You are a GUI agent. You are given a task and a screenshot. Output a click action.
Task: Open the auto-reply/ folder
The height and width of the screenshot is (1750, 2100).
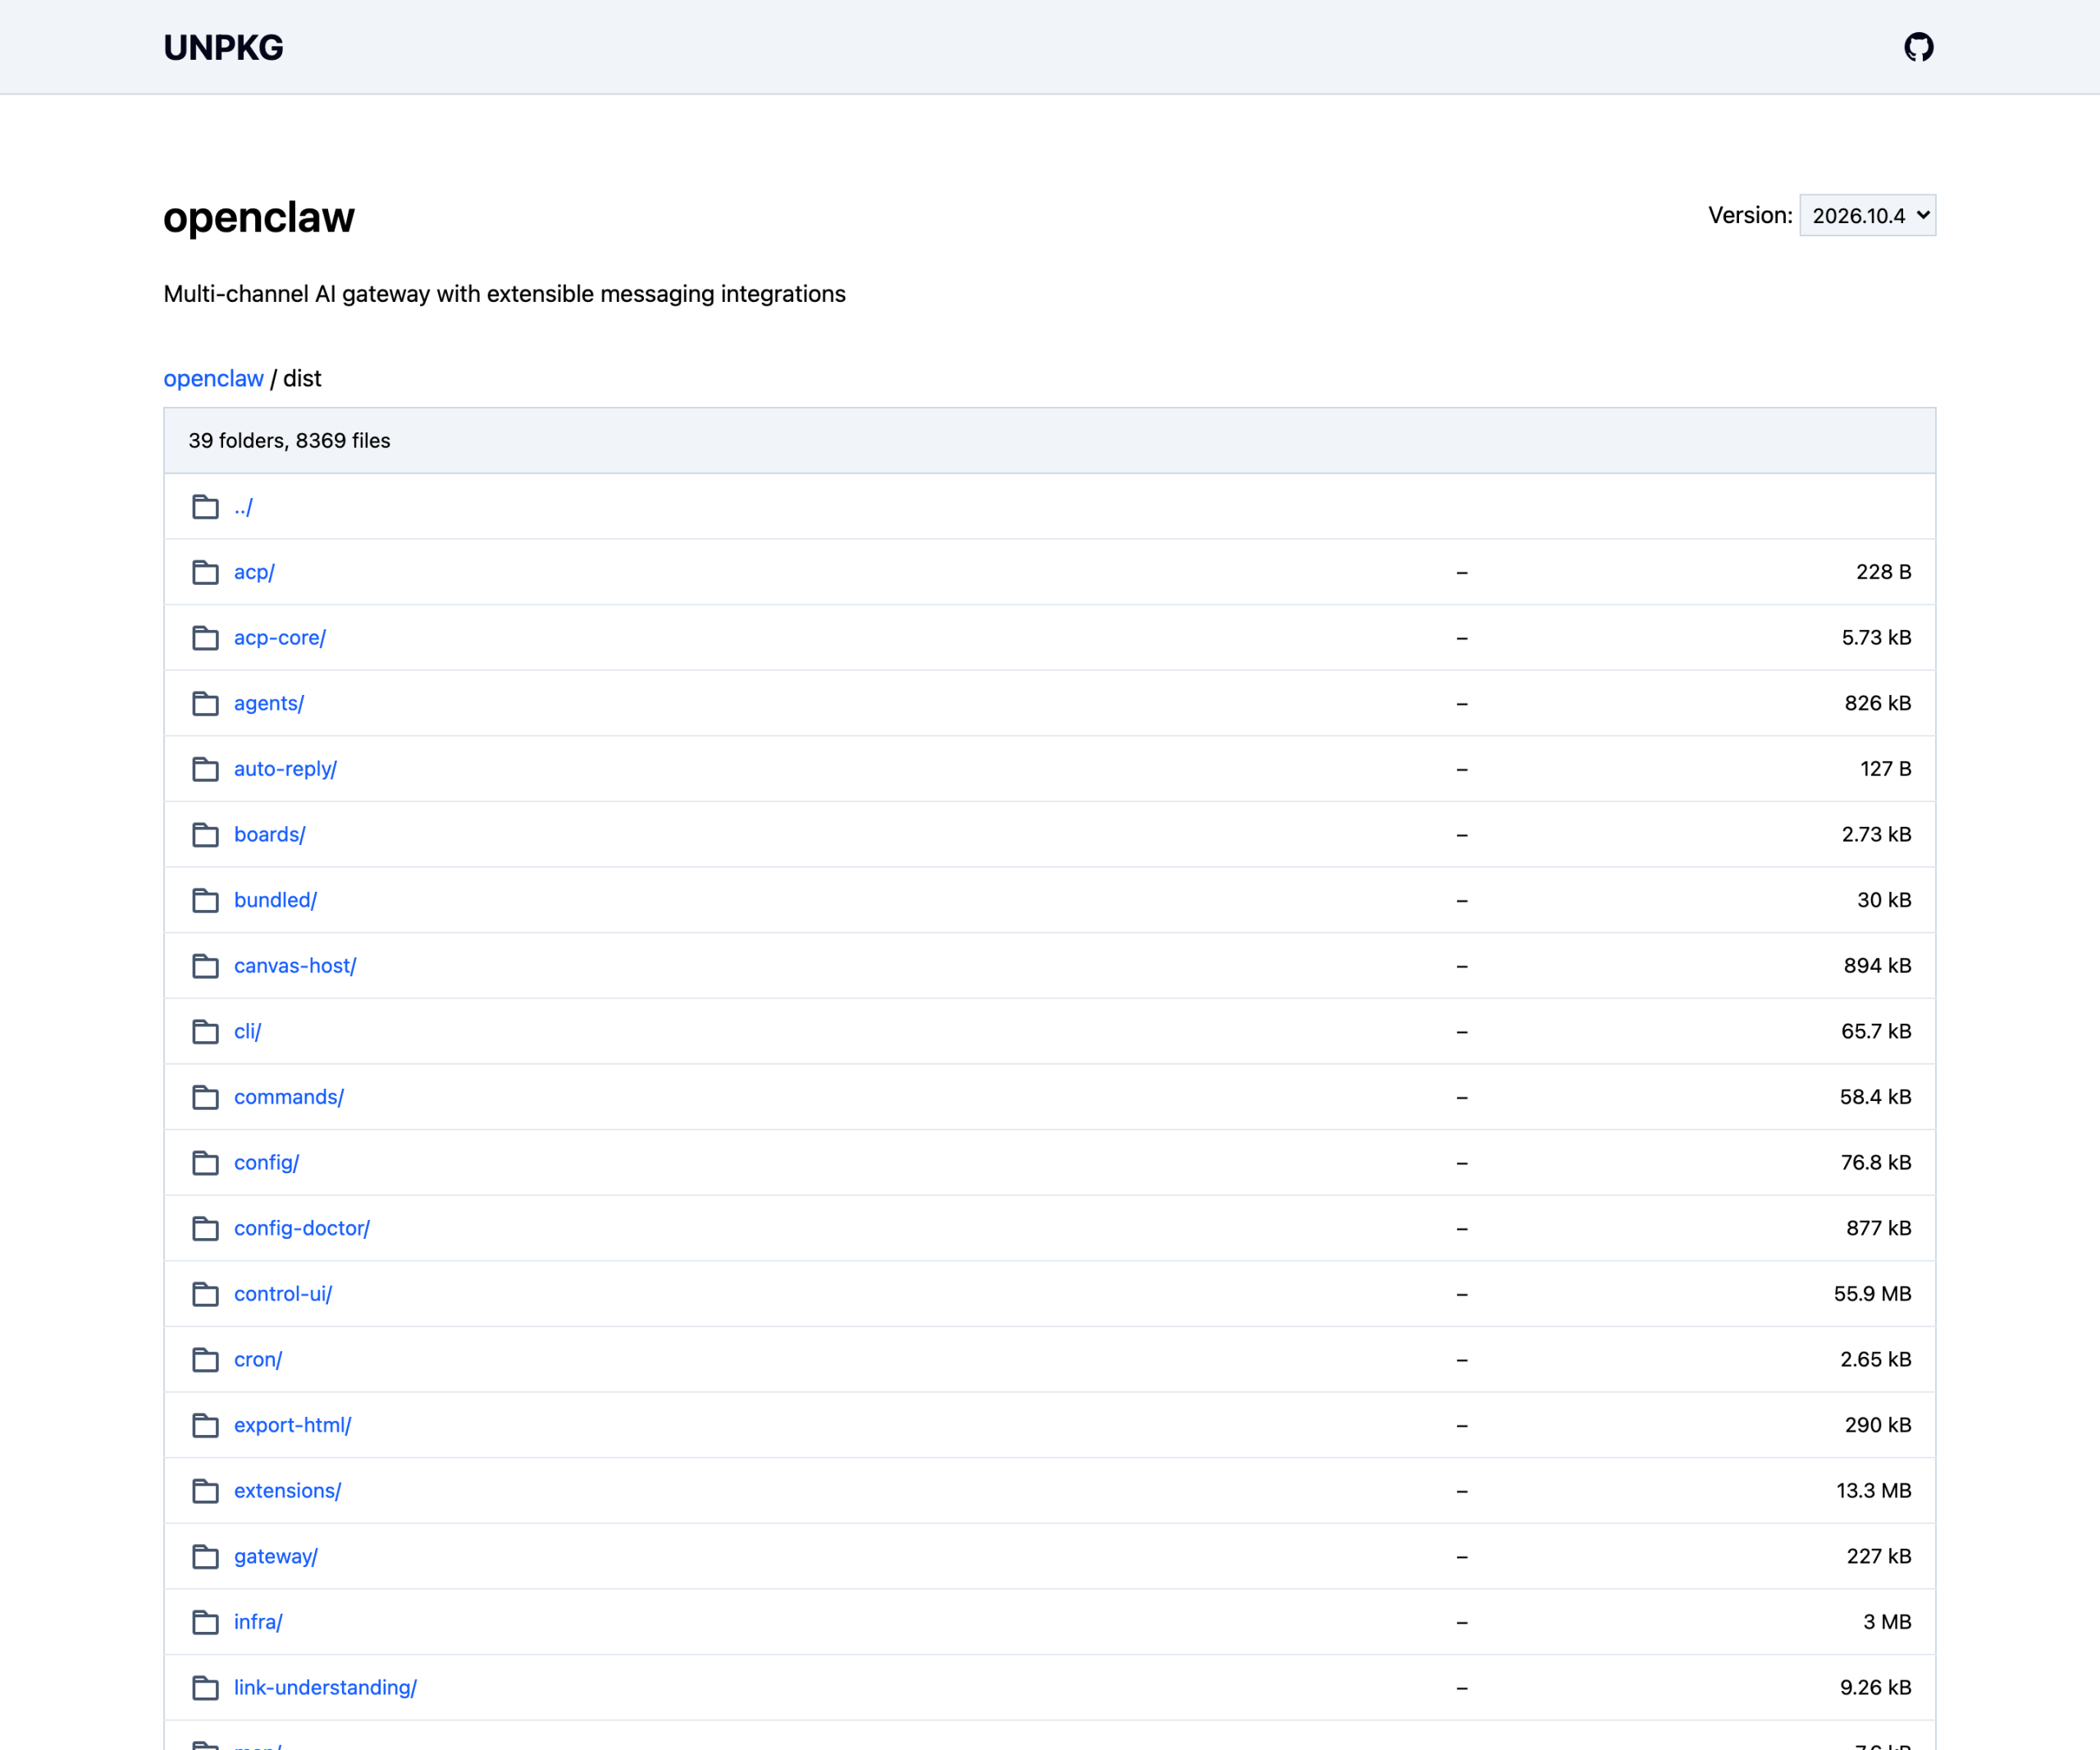(285, 769)
